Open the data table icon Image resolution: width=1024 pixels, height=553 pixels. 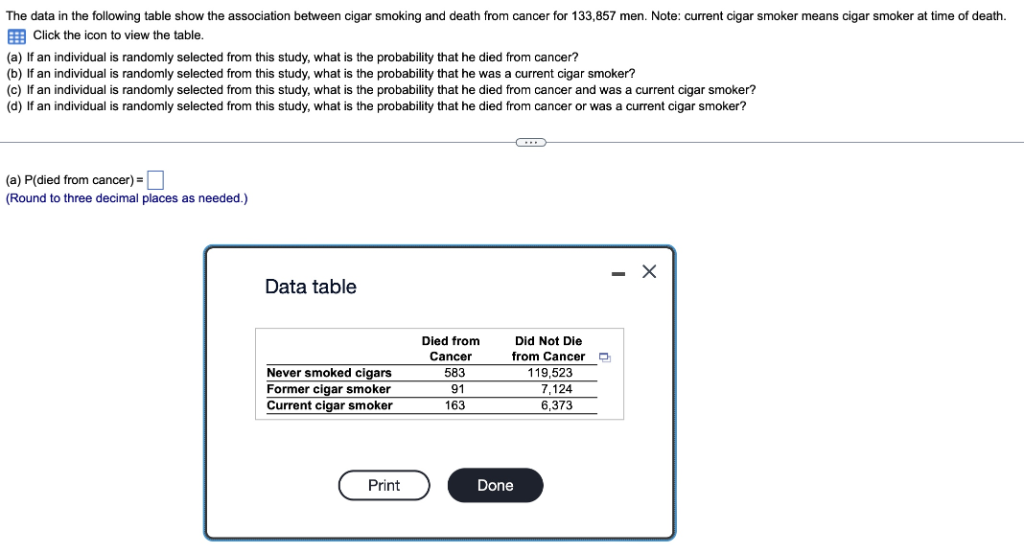pyautogui.click(x=16, y=36)
